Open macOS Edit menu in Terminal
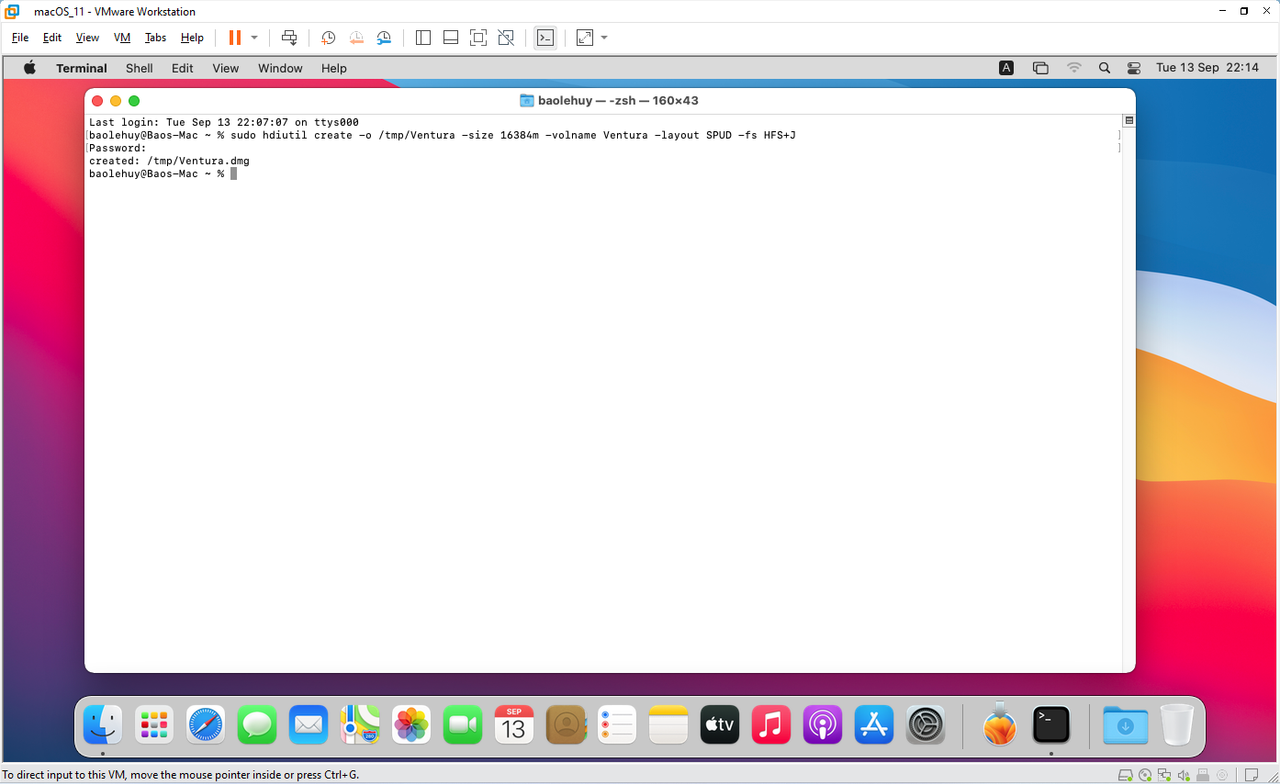This screenshot has width=1280, height=784. [x=182, y=68]
